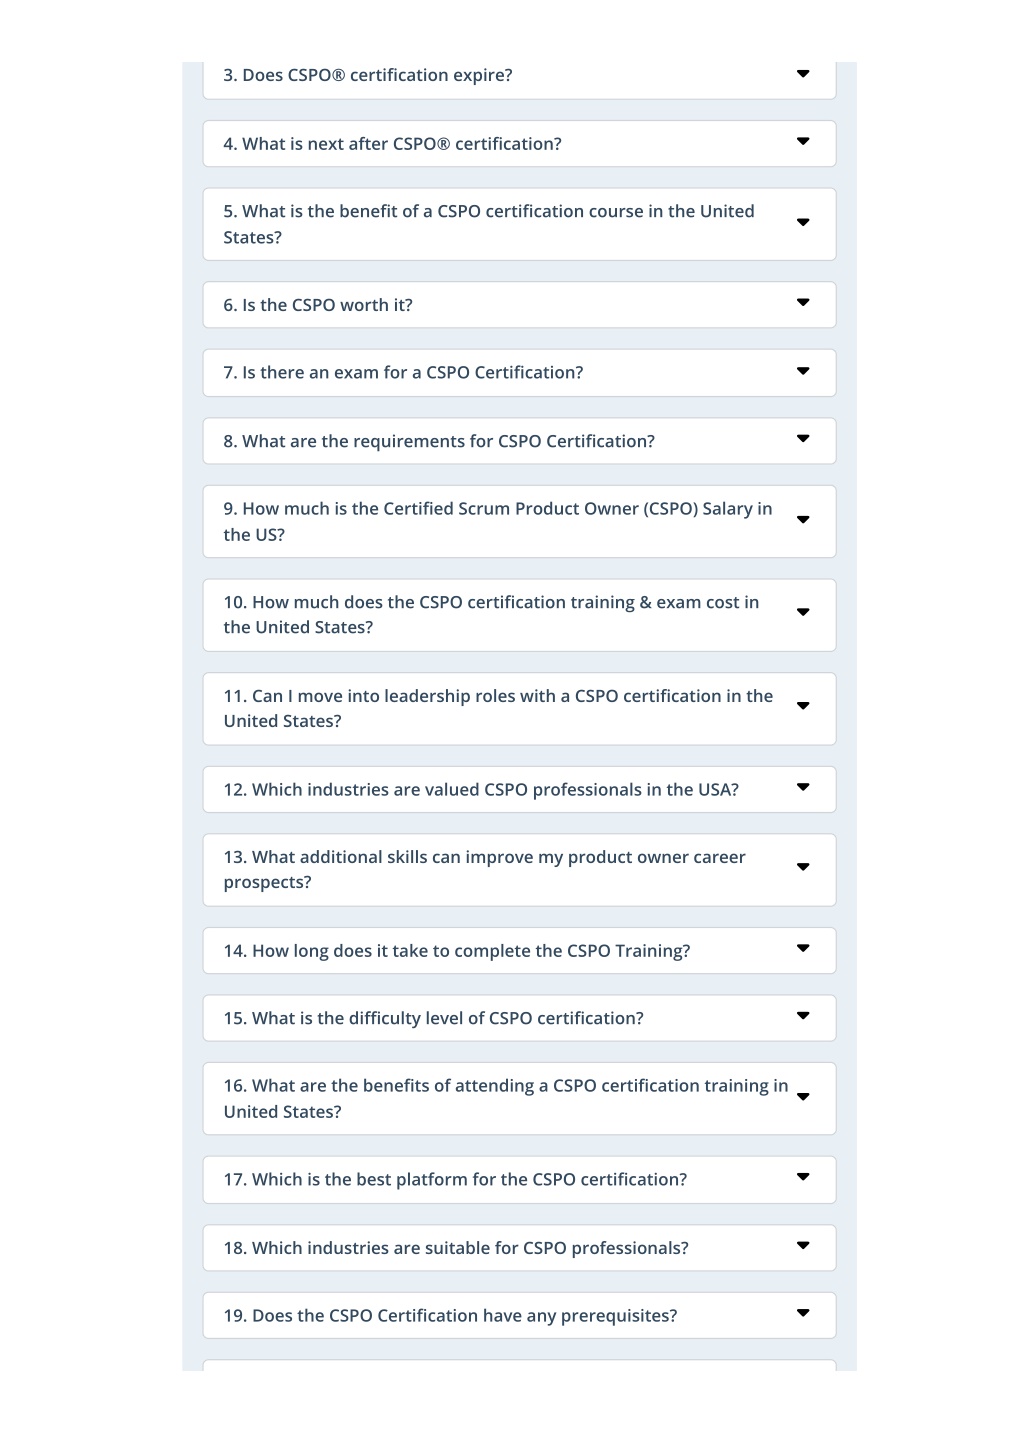Click the triangle icon for question 7

click(803, 371)
